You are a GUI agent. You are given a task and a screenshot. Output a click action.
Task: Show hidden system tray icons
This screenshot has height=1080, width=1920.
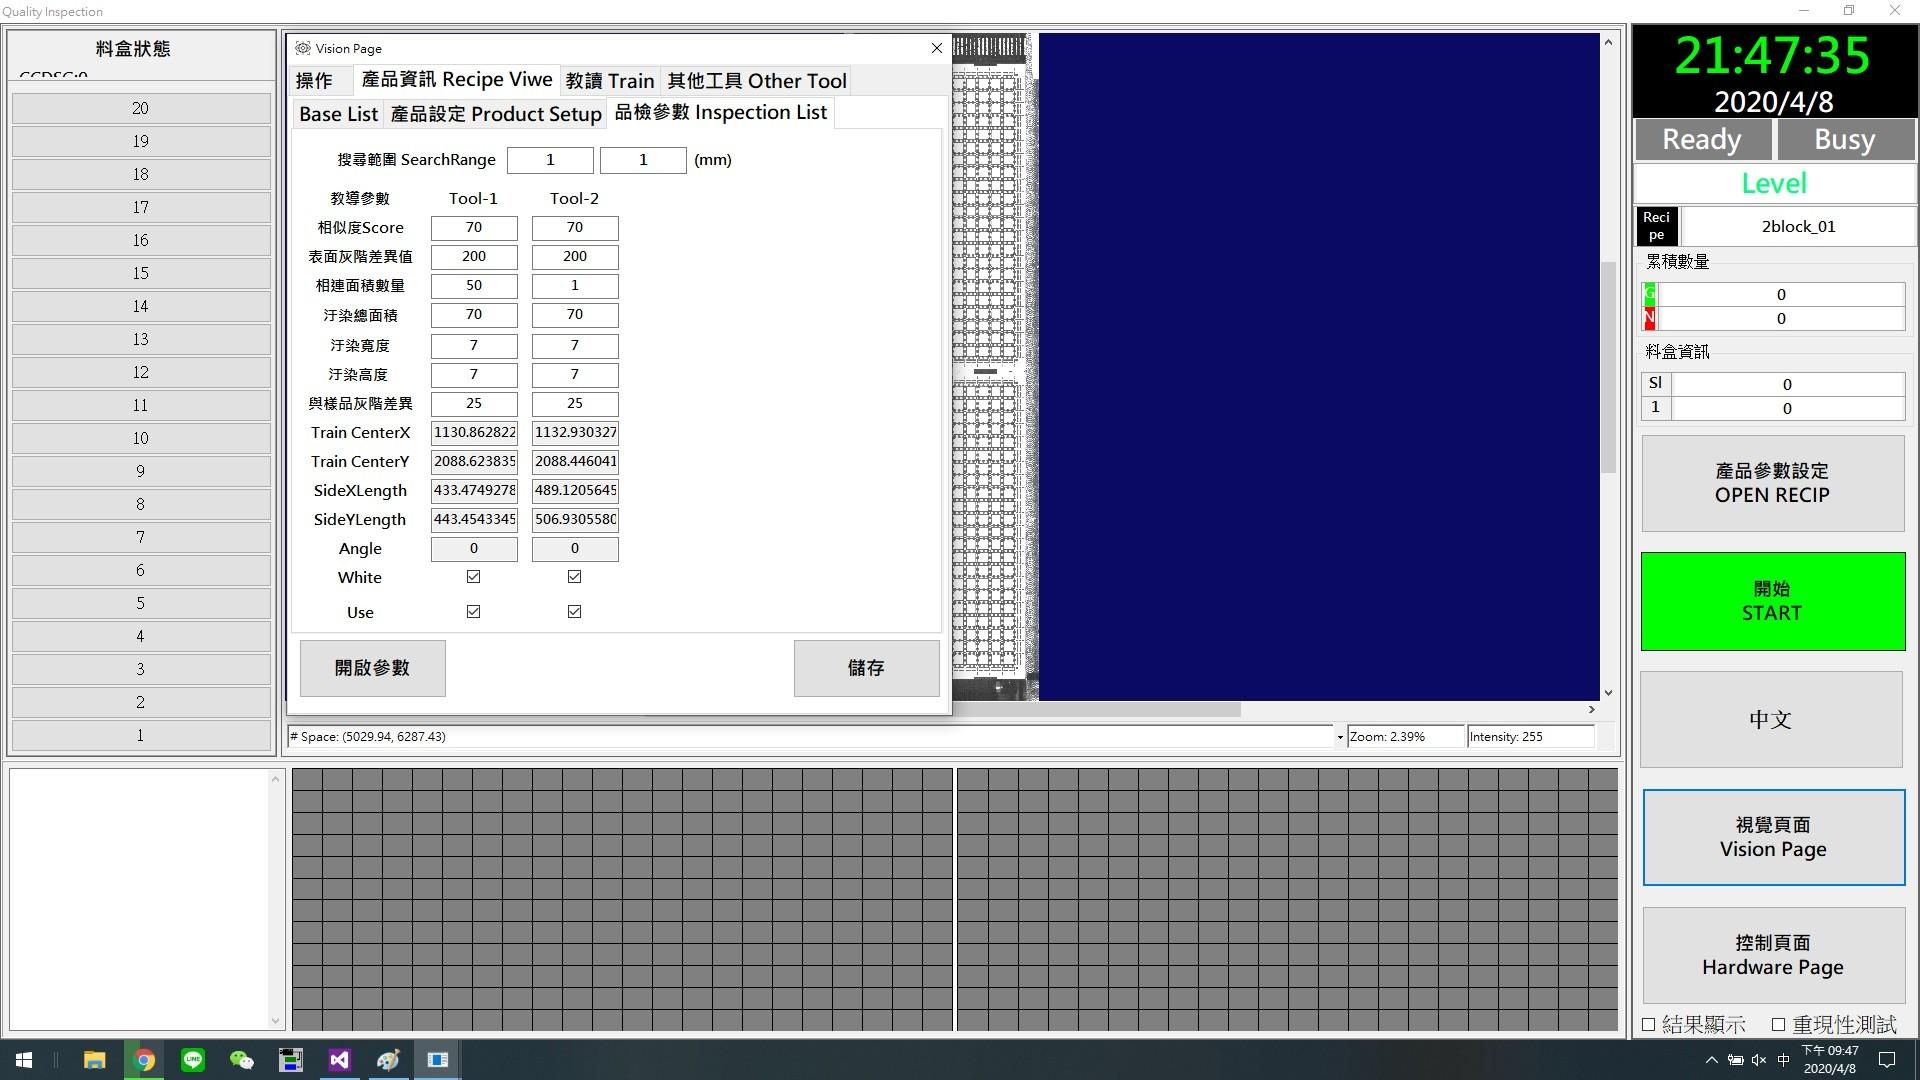click(1711, 1060)
